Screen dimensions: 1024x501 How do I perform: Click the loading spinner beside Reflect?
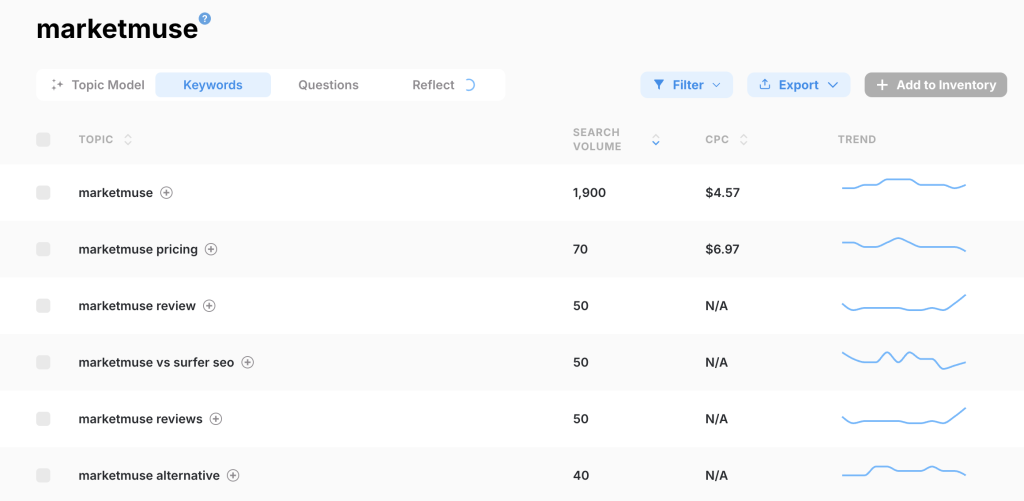click(470, 85)
